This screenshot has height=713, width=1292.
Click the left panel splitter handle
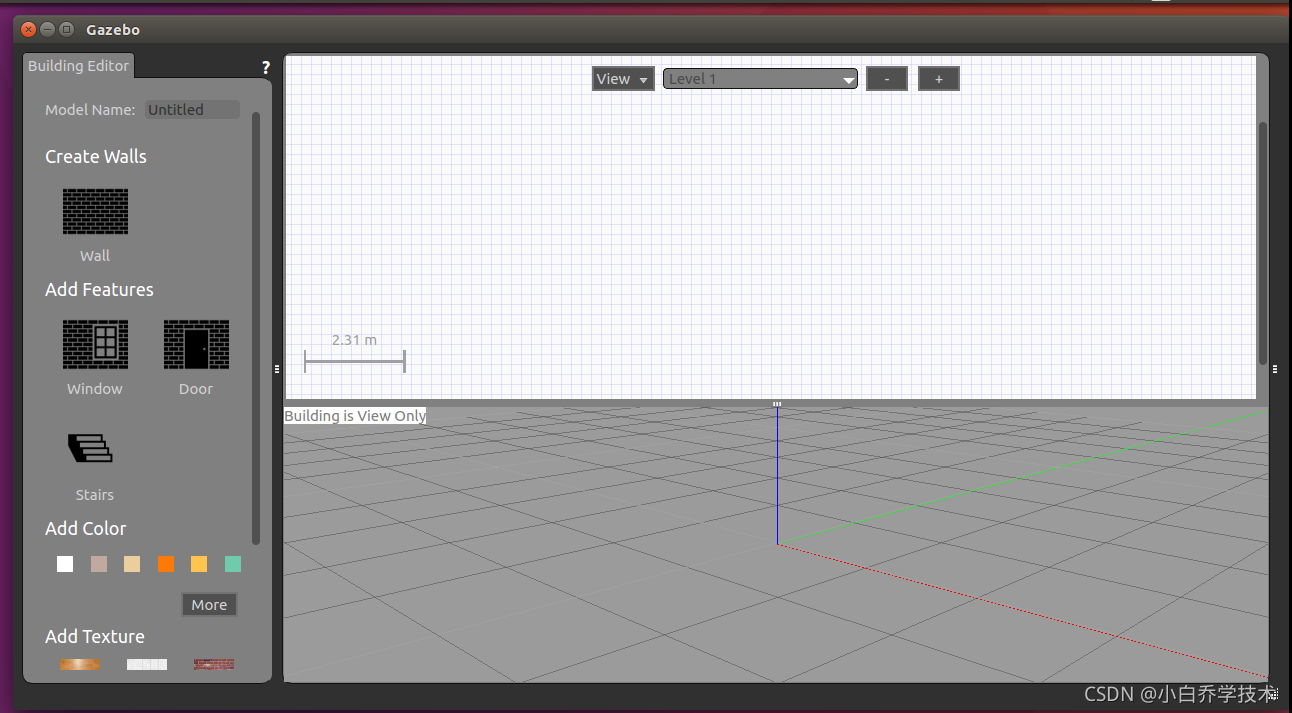277,369
